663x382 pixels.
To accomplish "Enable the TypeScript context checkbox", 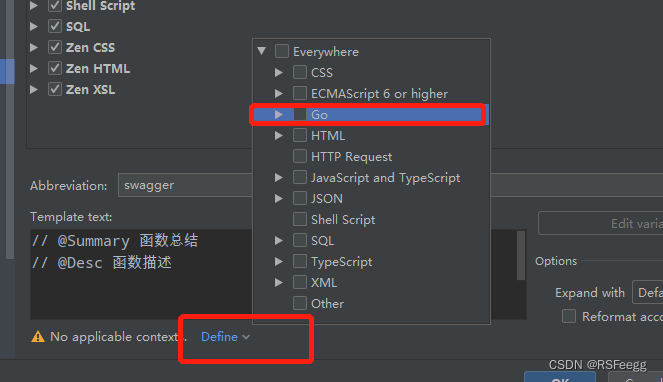I will coord(300,261).
